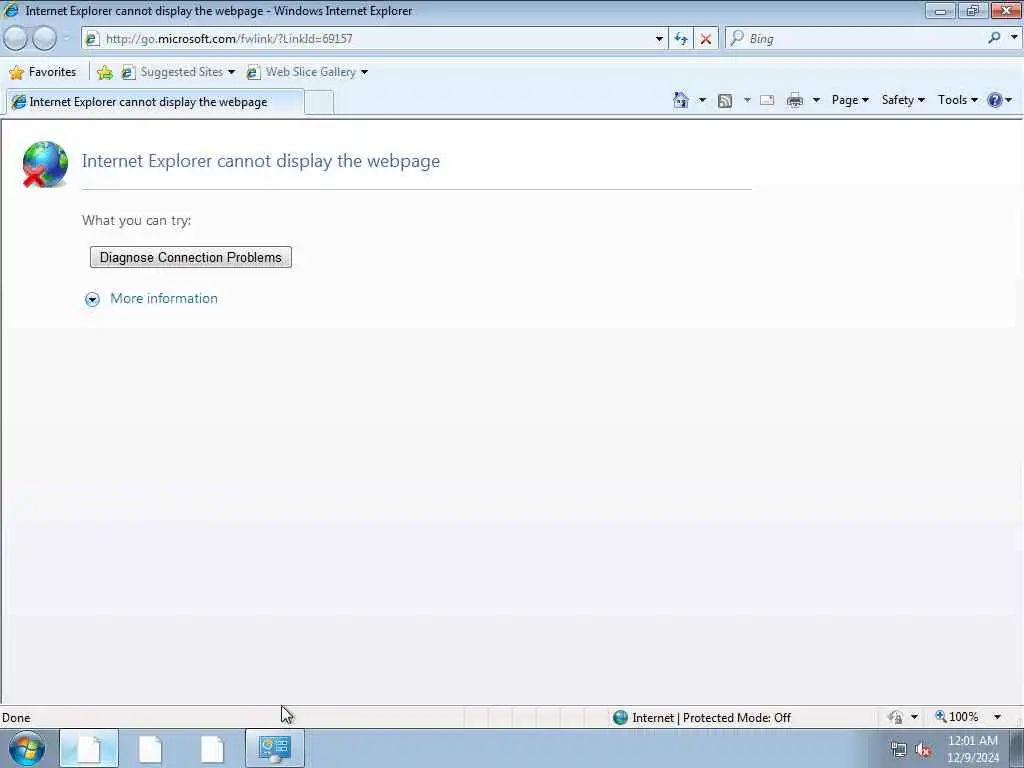The image size is (1024, 768).
Task: Click the Done status text
Action: point(16,718)
